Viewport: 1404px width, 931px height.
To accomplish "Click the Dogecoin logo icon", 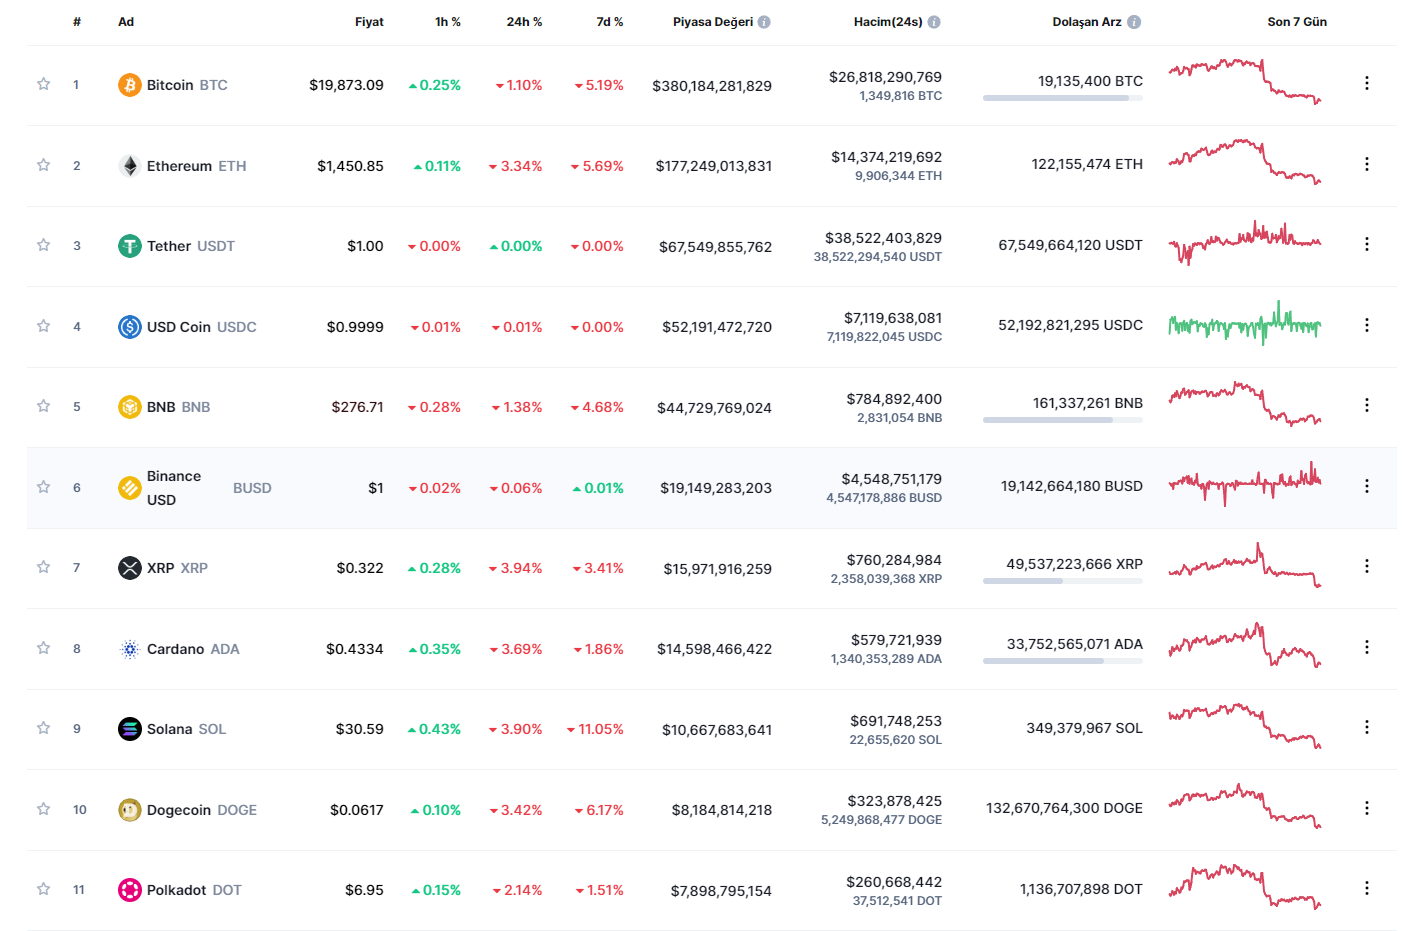I will pyautogui.click(x=129, y=810).
